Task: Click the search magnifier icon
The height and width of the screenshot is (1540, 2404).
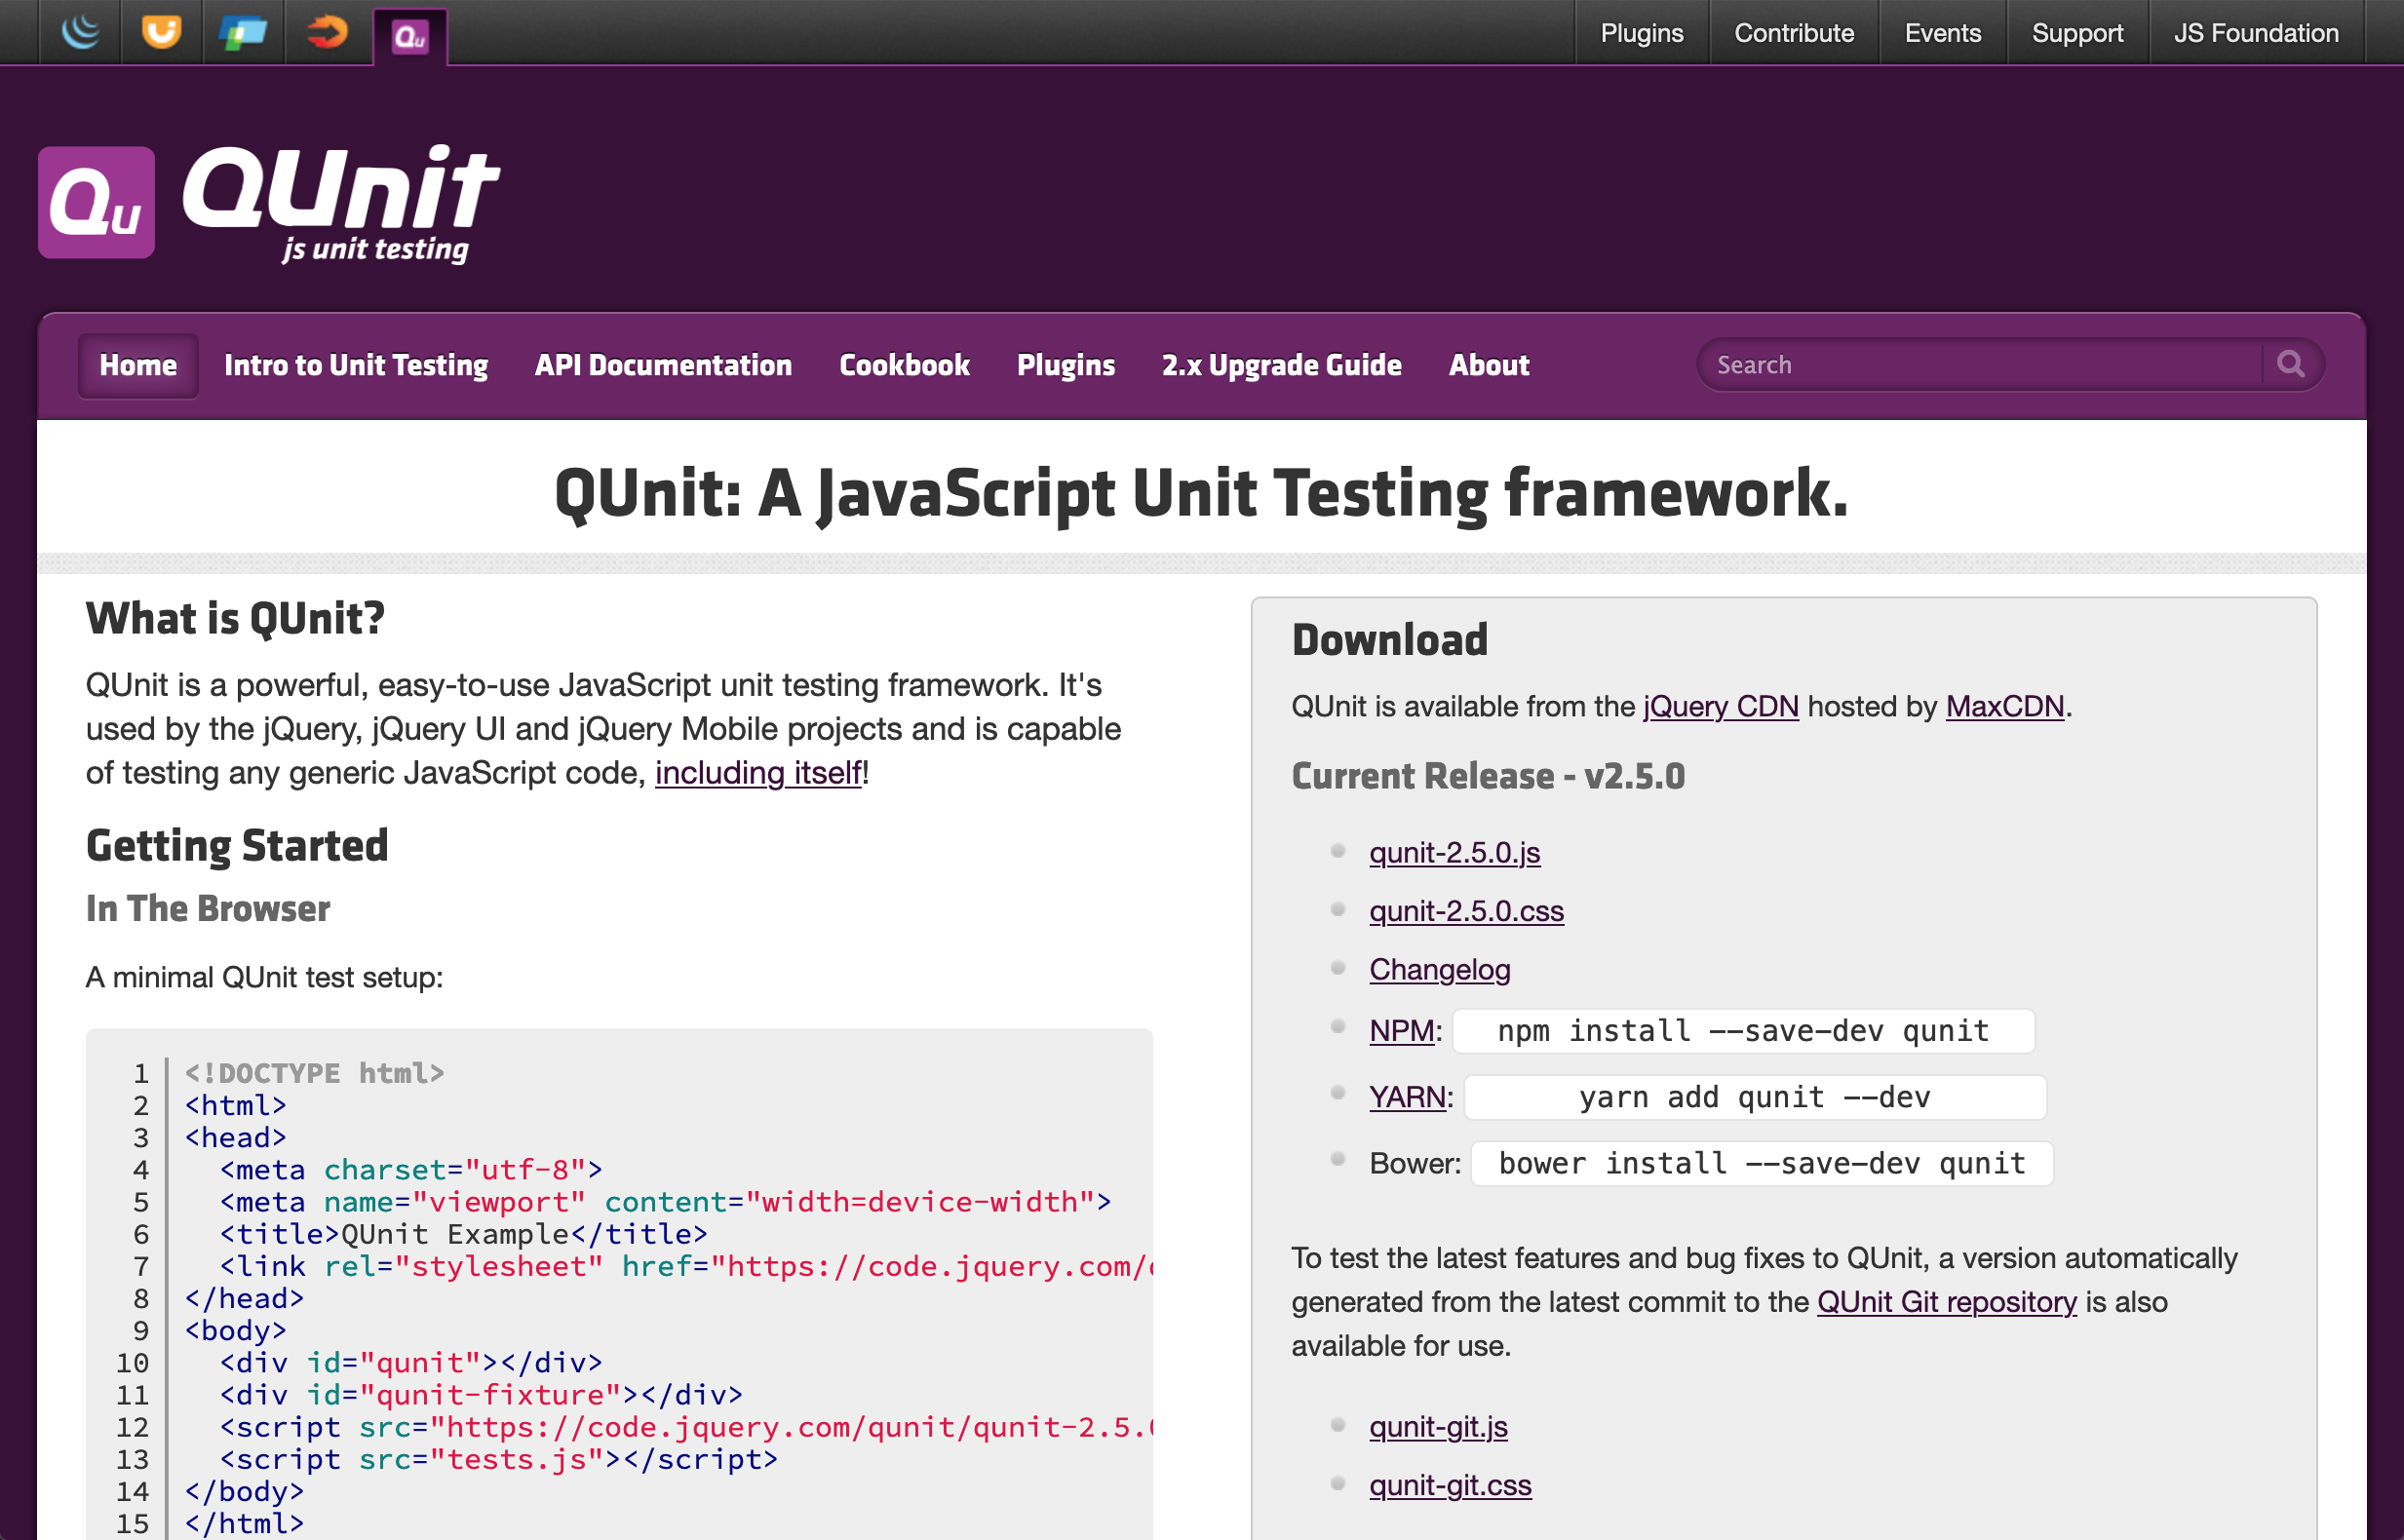Action: tap(2291, 364)
